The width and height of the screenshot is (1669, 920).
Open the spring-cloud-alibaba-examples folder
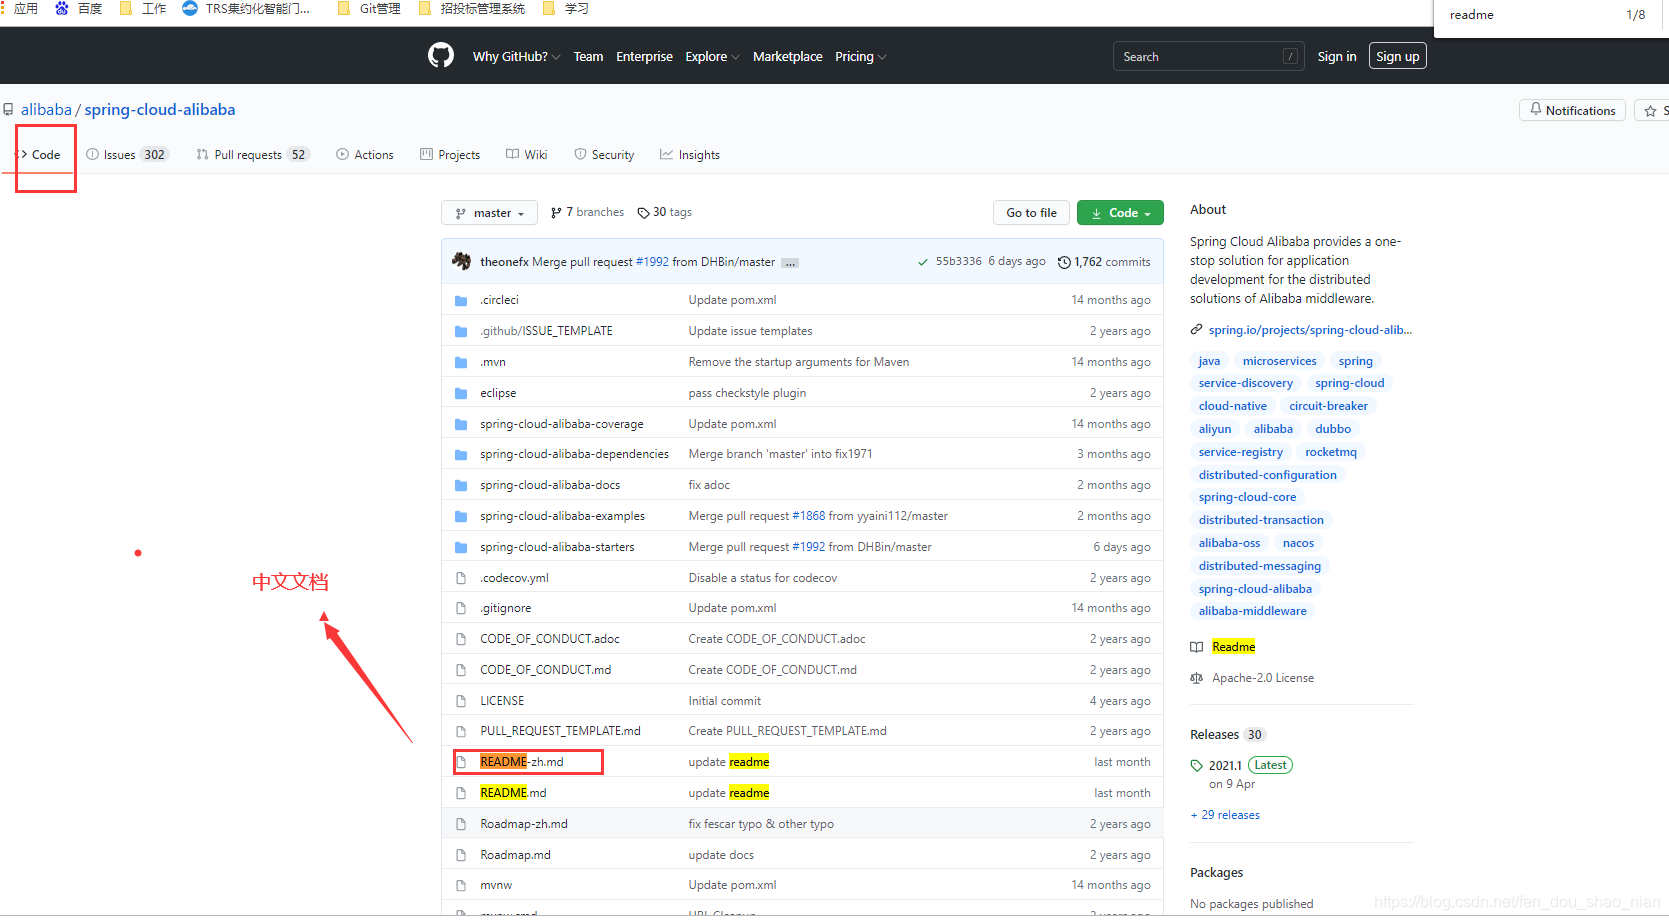tap(562, 516)
